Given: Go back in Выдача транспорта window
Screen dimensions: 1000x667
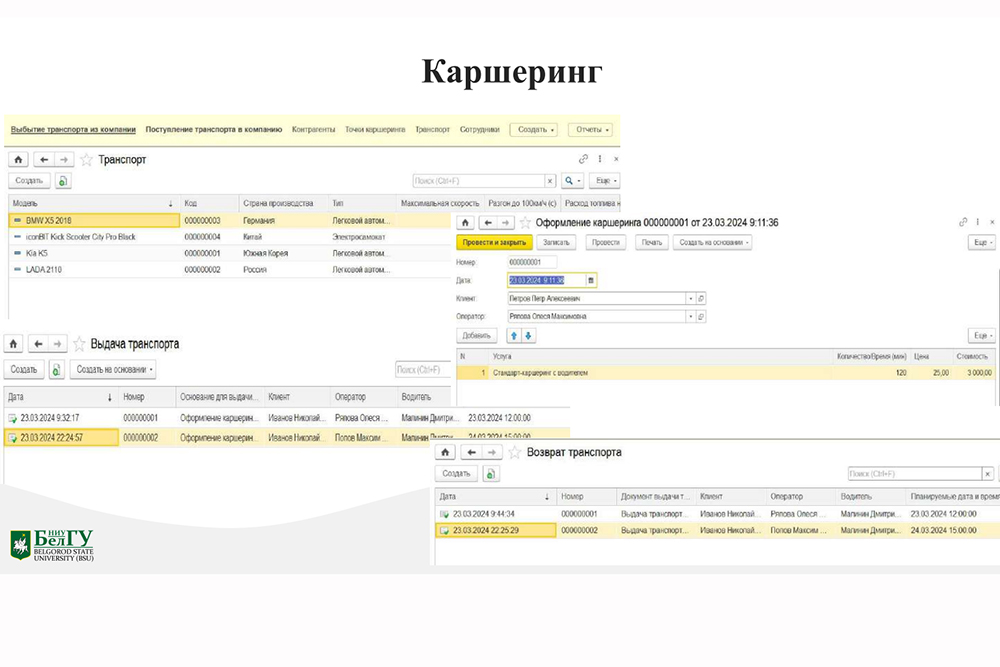Looking at the screenshot, I should click(38, 343).
